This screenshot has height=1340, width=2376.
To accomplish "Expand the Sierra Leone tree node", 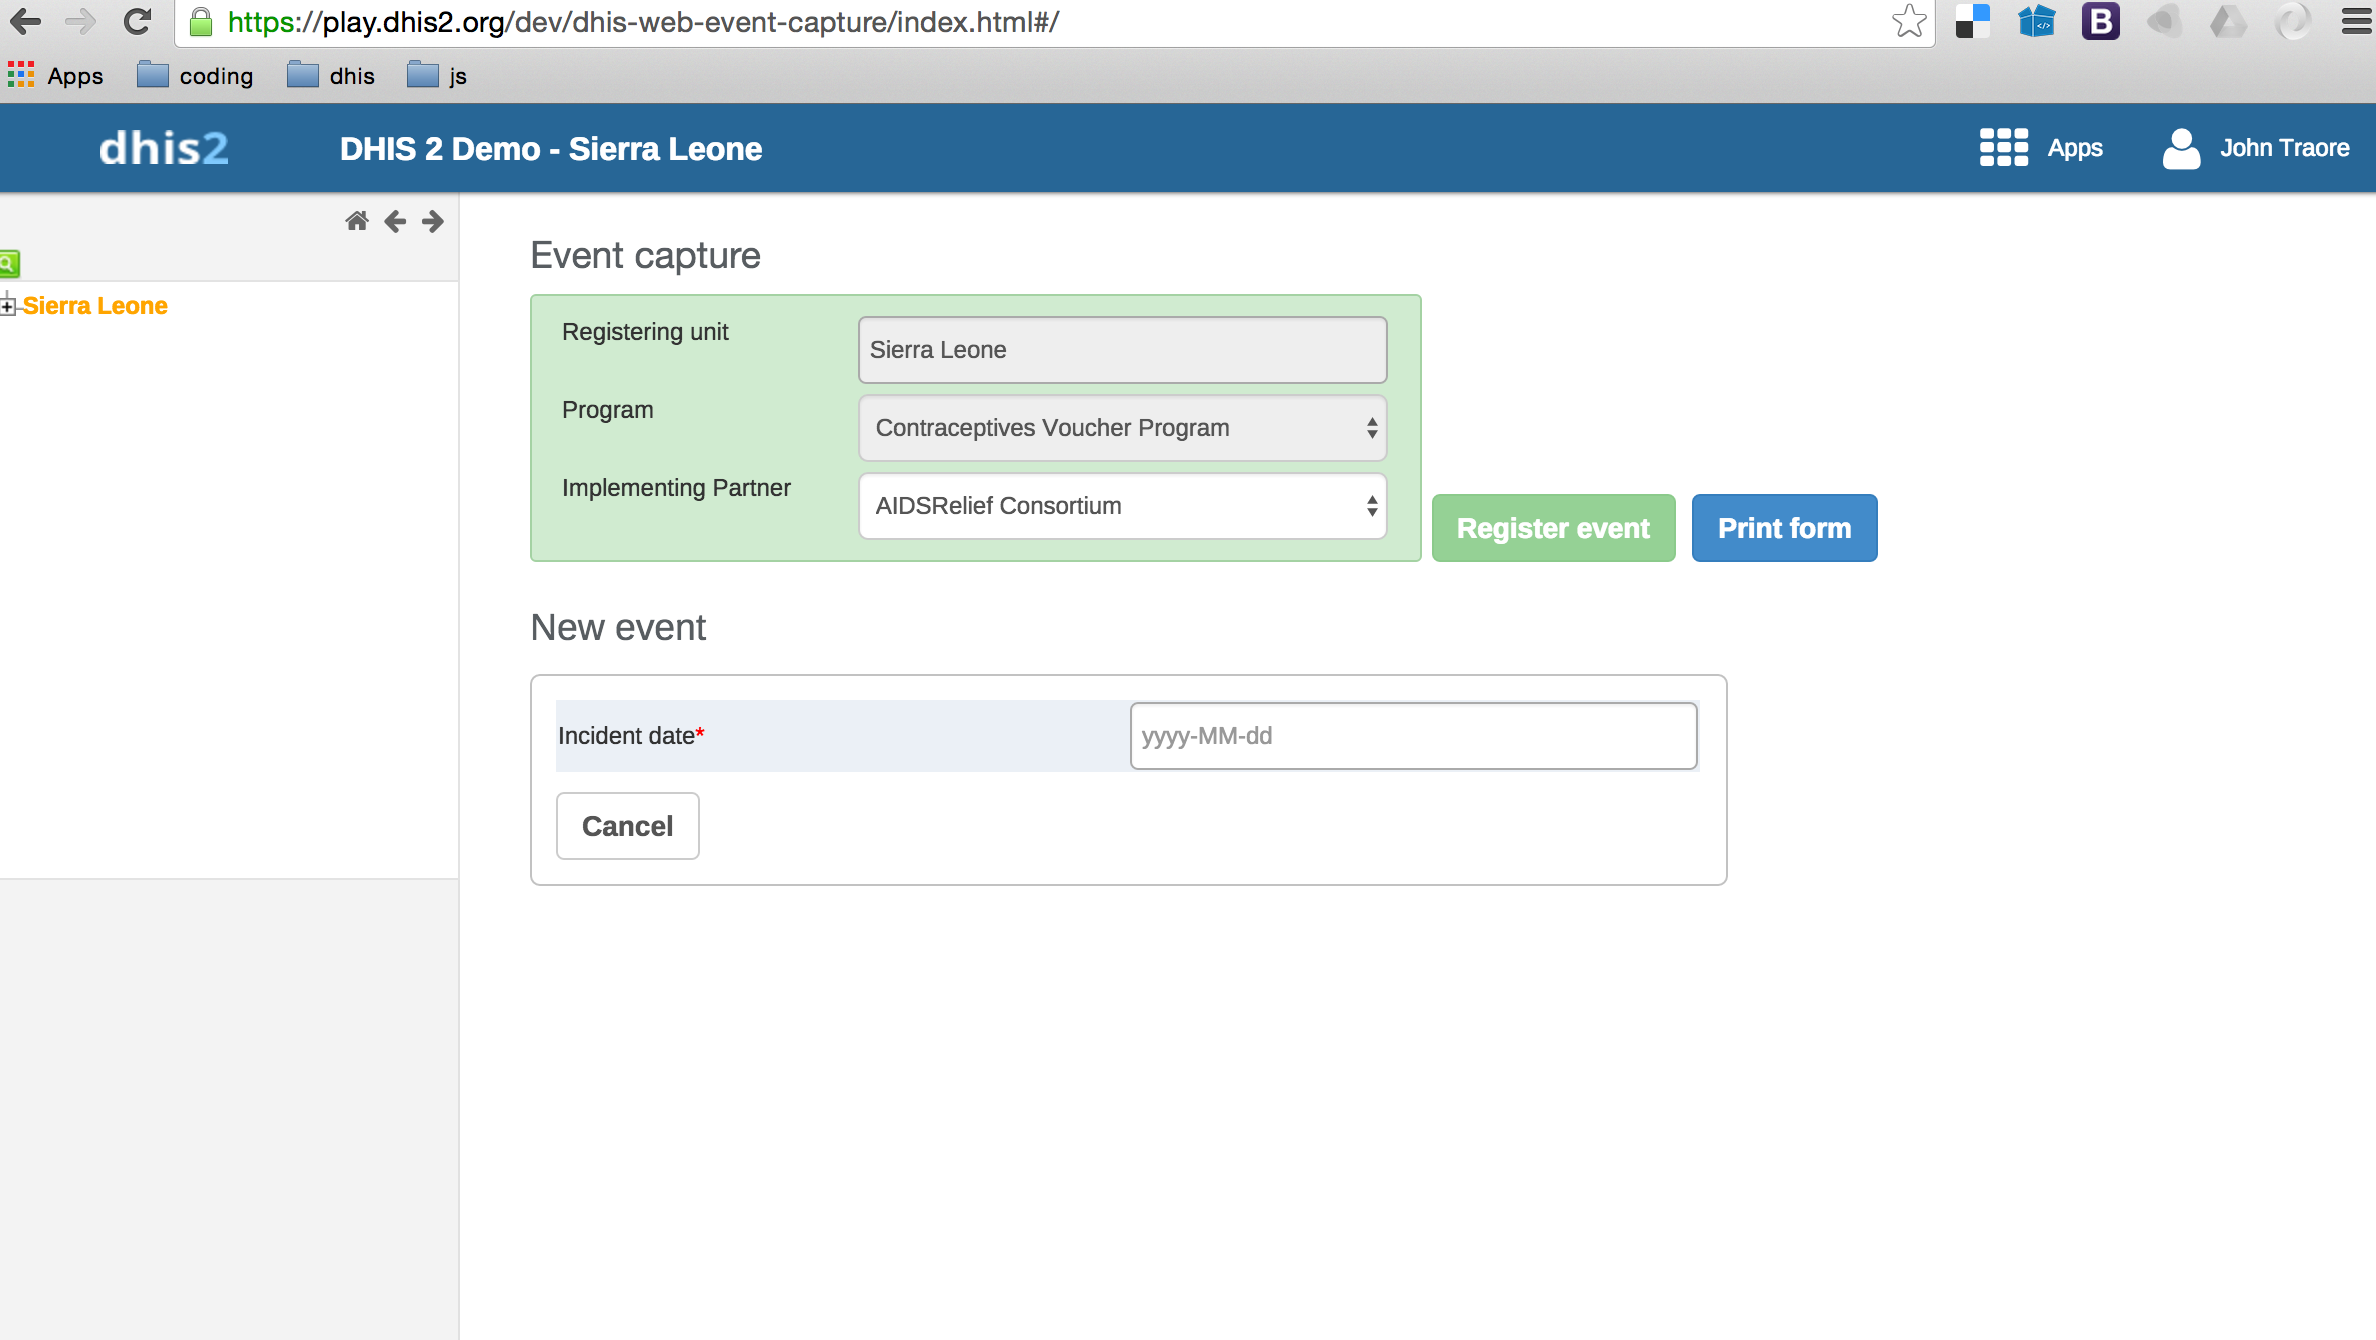I will pos(8,306).
